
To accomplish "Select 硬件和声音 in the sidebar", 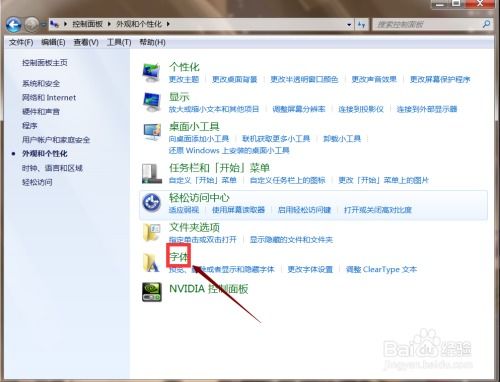I will [41, 111].
